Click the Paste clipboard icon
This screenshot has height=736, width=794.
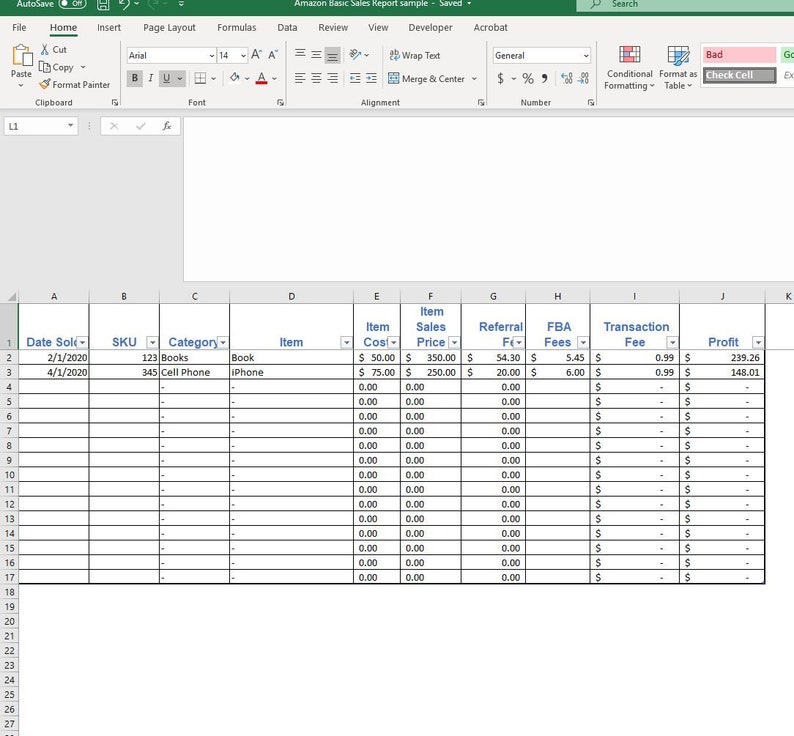click(x=22, y=55)
